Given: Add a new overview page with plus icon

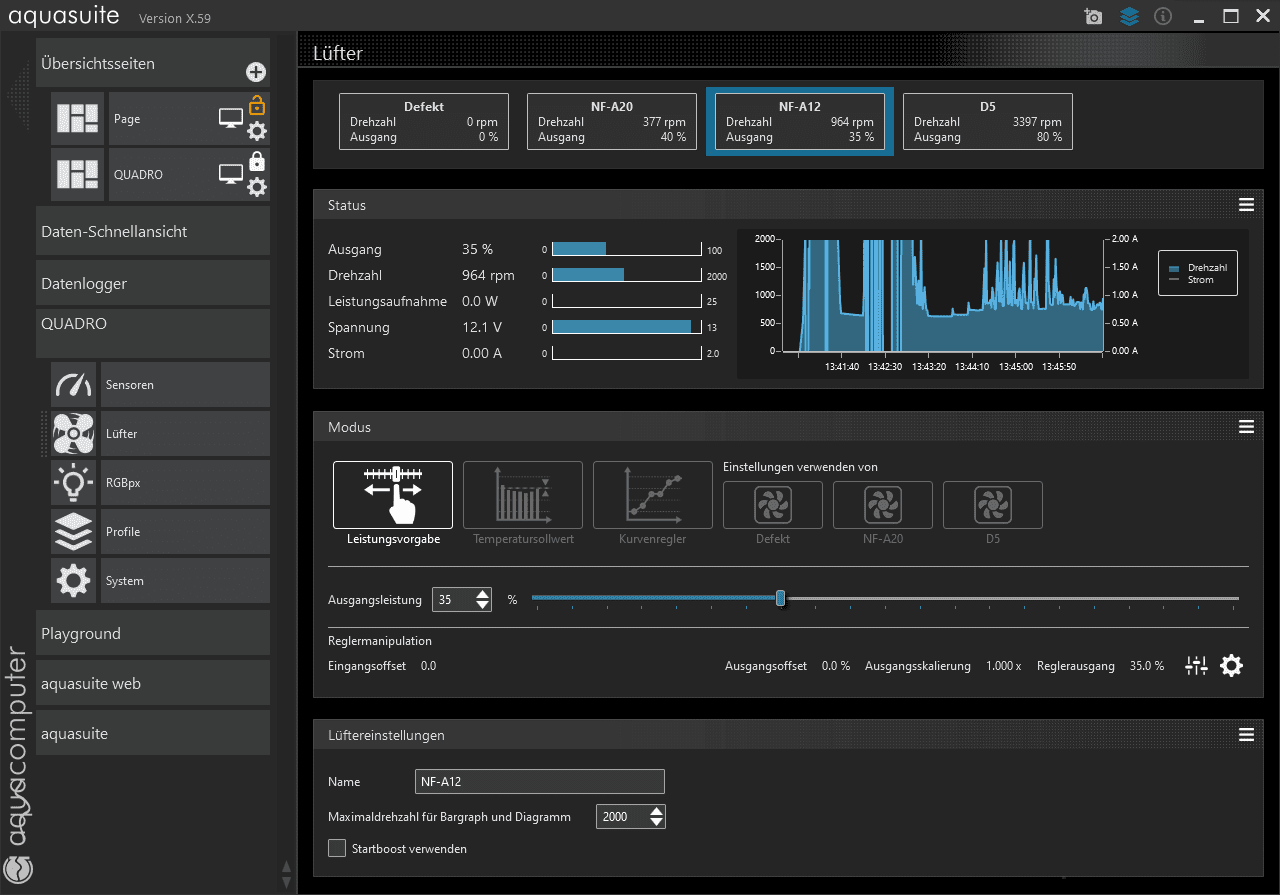Looking at the screenshot, I should [255, 72].
